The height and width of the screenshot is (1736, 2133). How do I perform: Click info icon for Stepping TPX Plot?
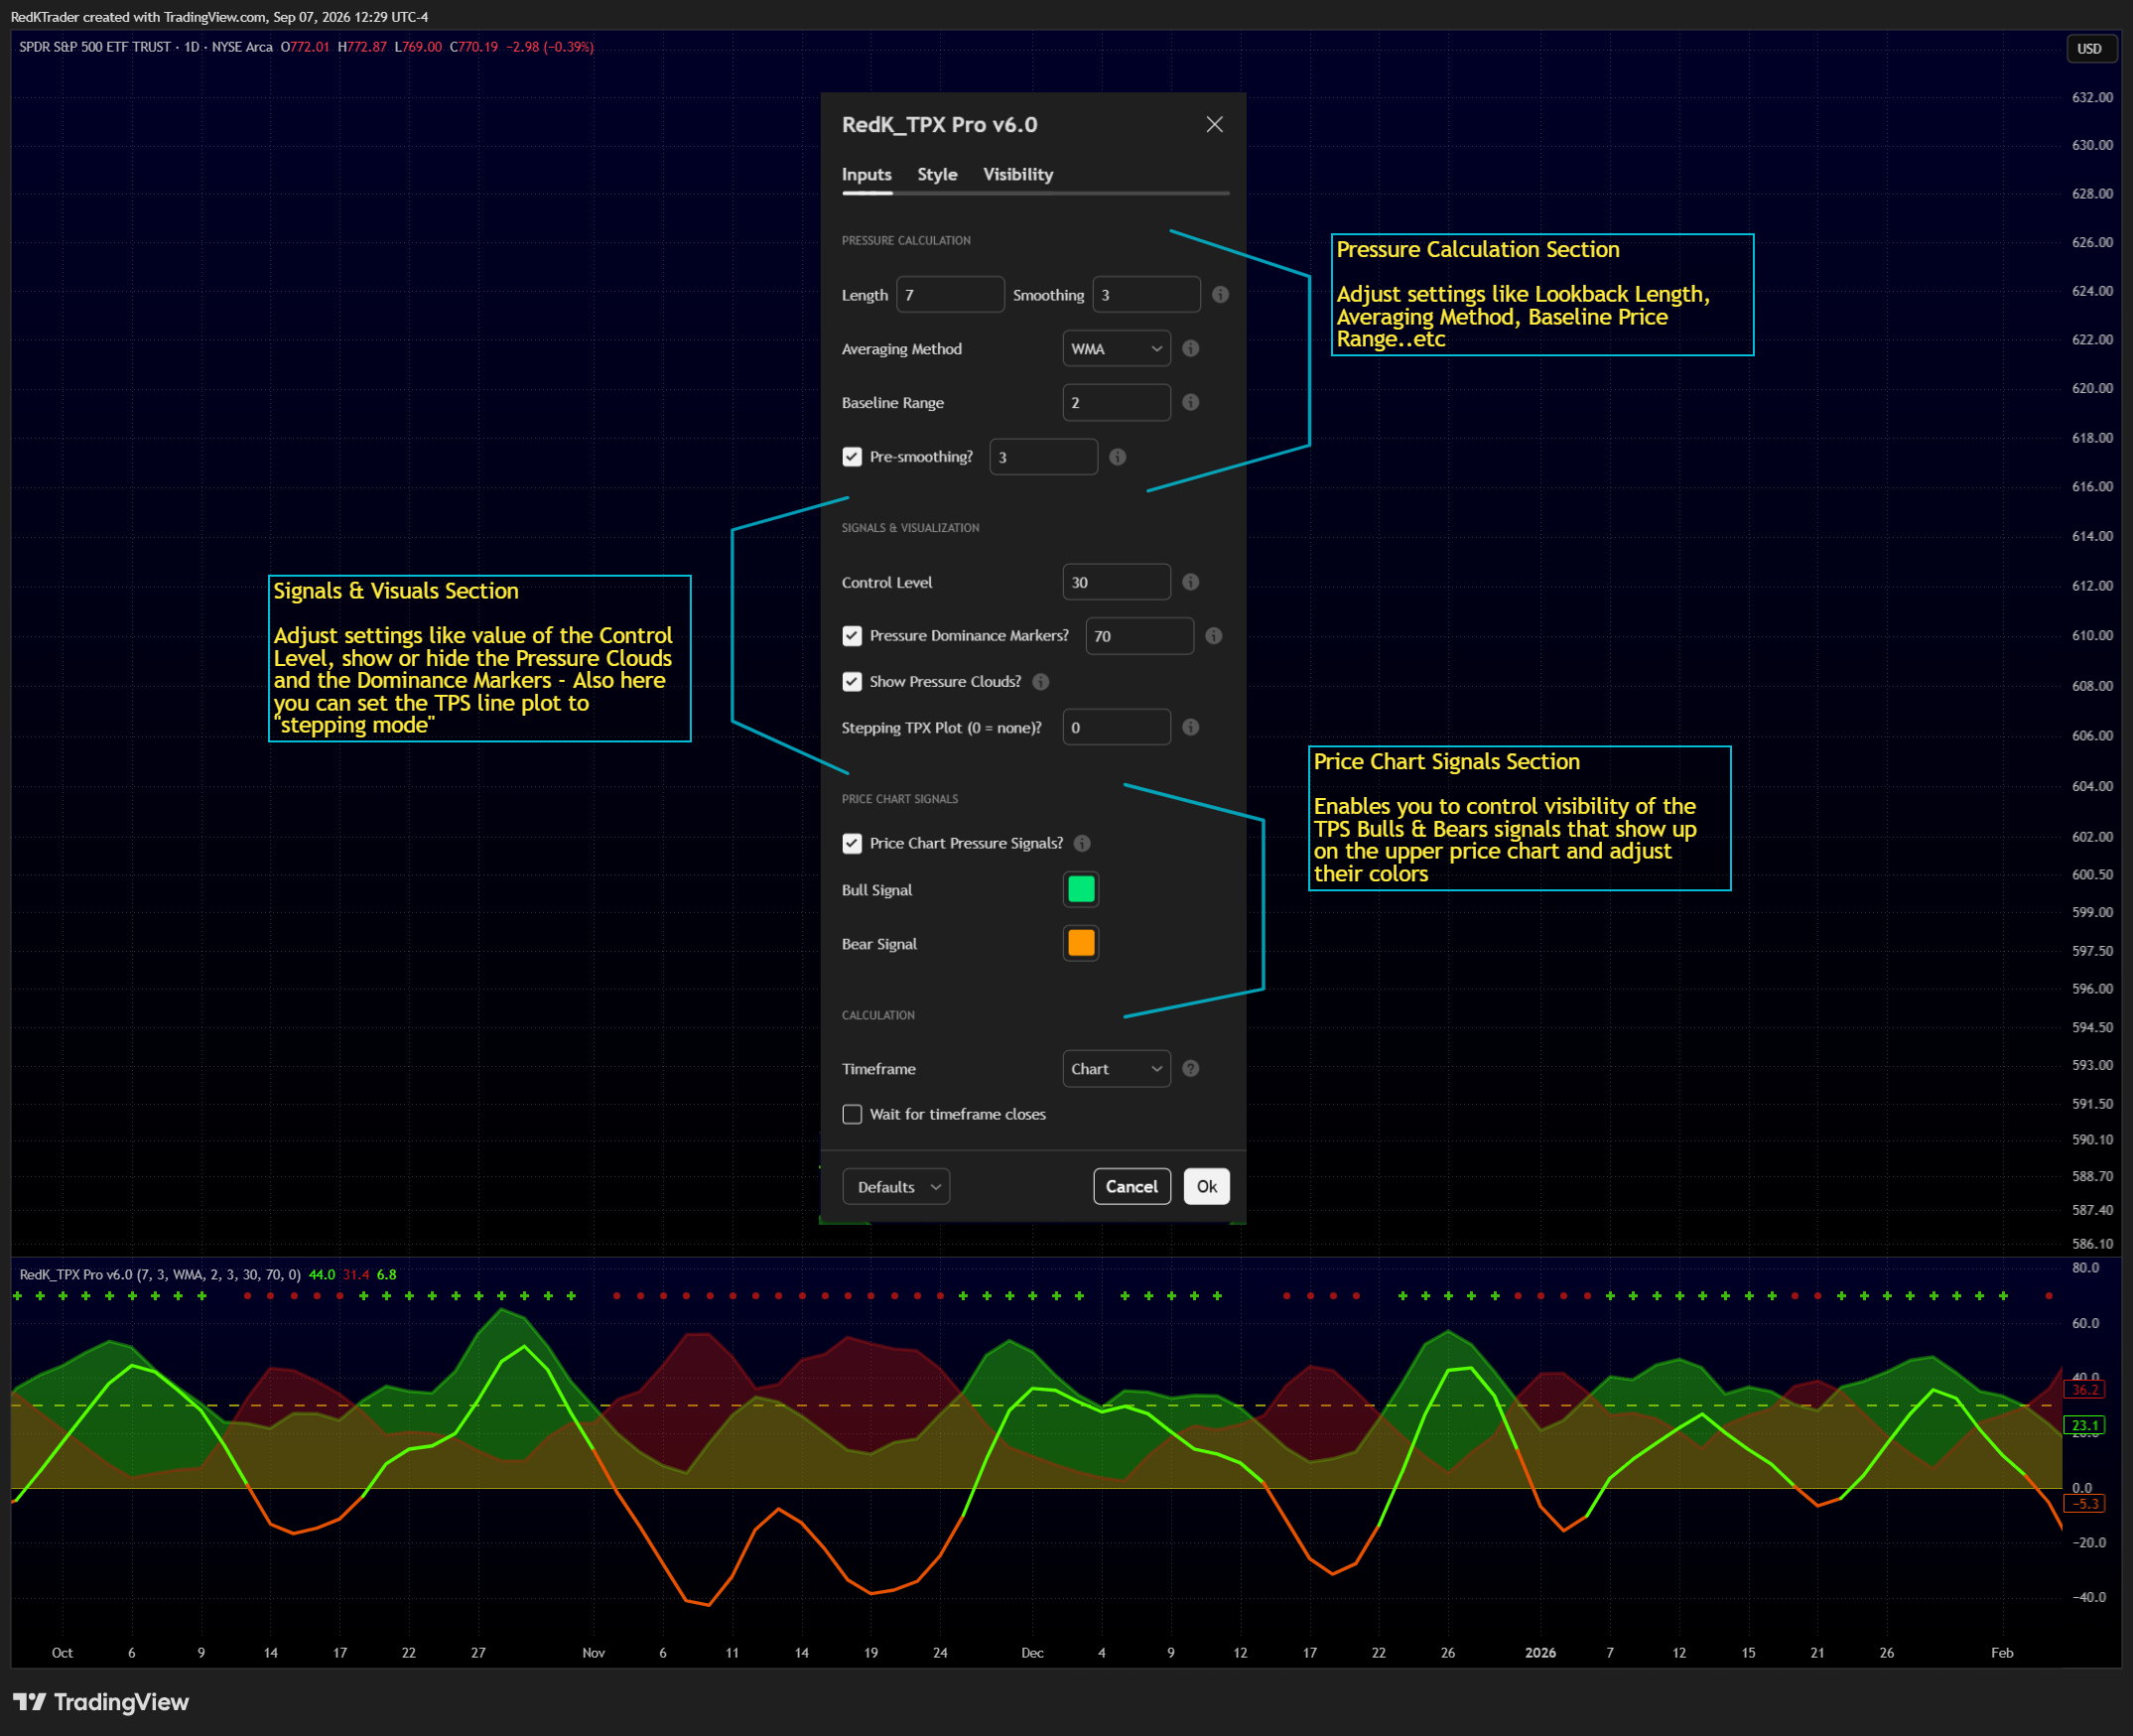(1190, 727)
